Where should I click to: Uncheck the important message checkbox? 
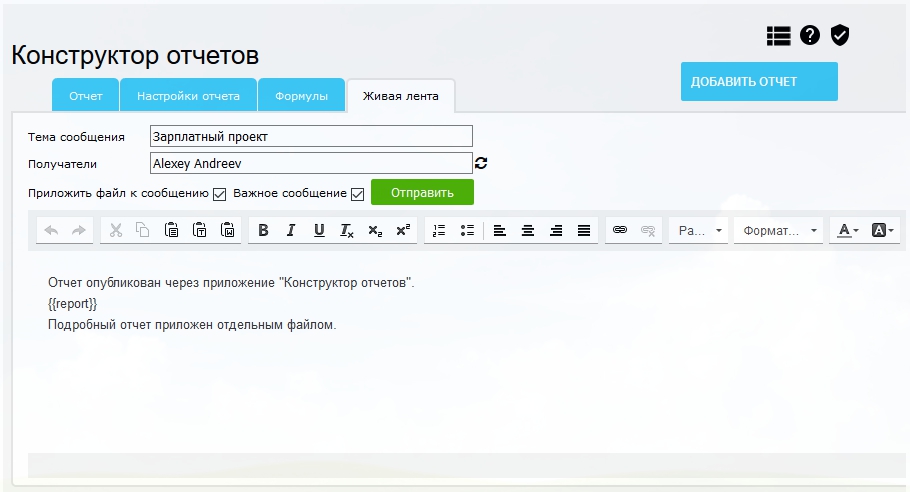[x=357, y=194]
